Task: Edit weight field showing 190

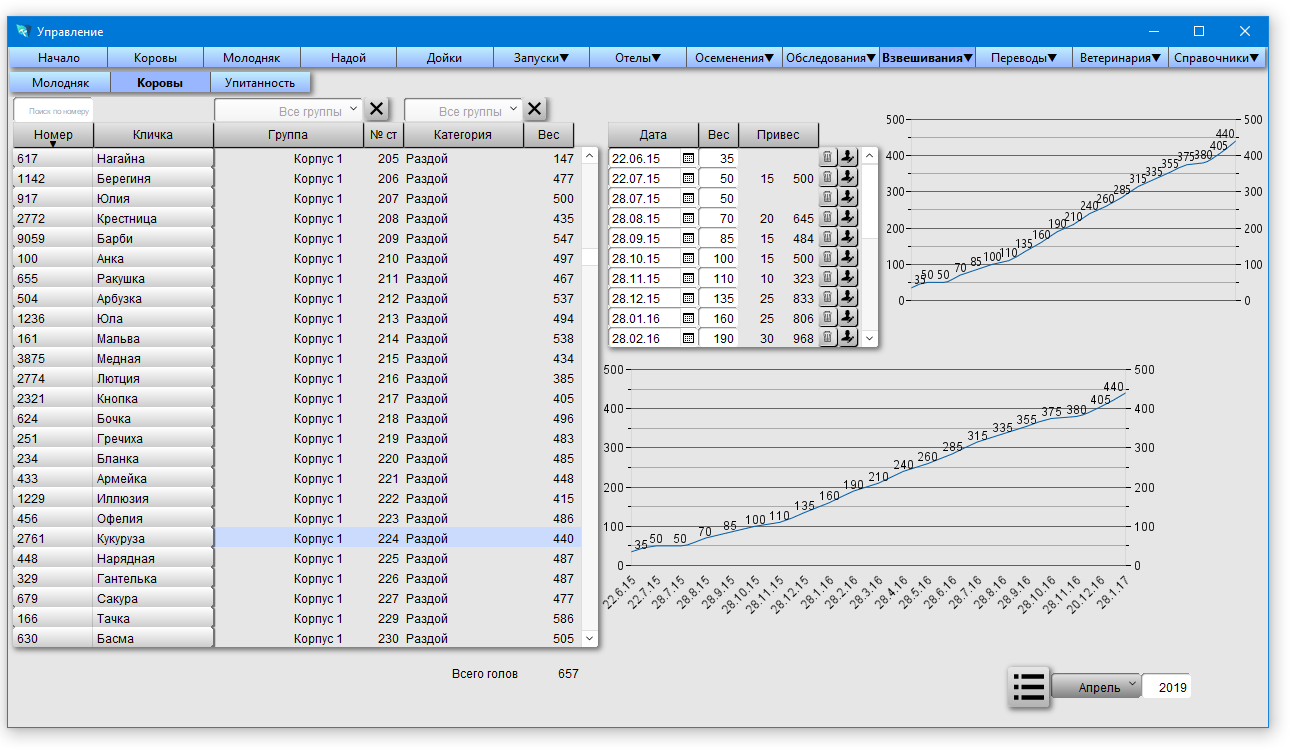Action: coord(718,338)
